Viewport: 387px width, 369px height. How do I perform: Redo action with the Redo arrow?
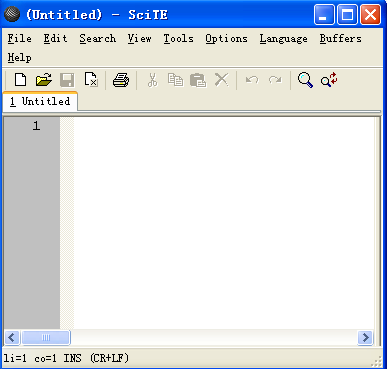(275, 80)
